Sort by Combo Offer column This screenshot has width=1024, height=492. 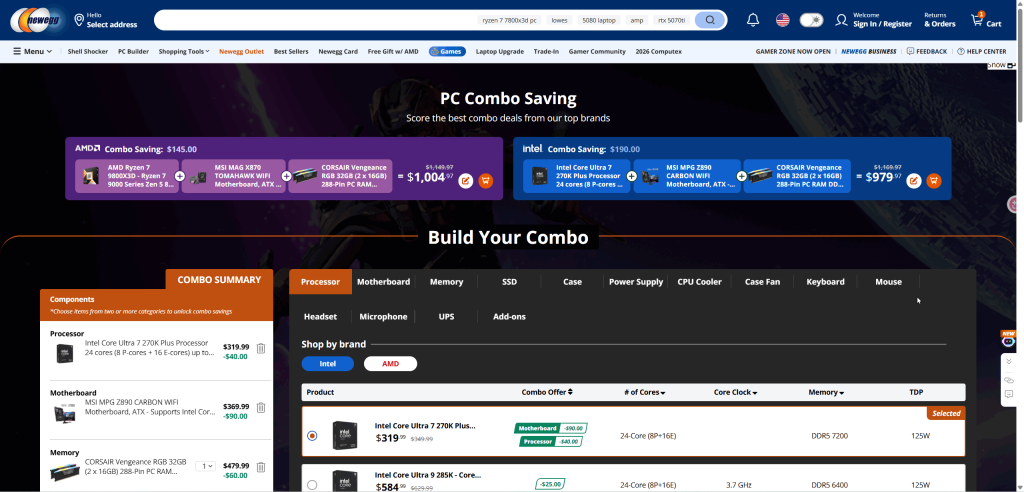547,392
